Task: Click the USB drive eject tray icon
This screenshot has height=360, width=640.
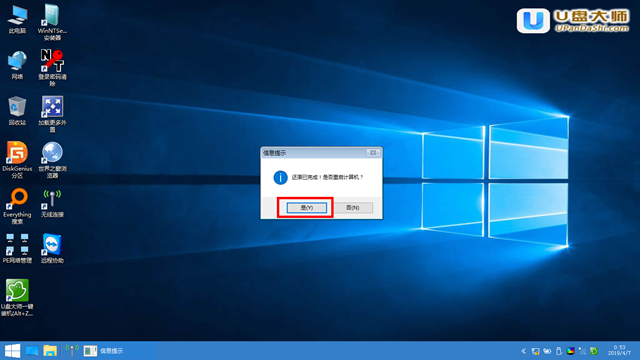Action: click(x=559, y=351)
